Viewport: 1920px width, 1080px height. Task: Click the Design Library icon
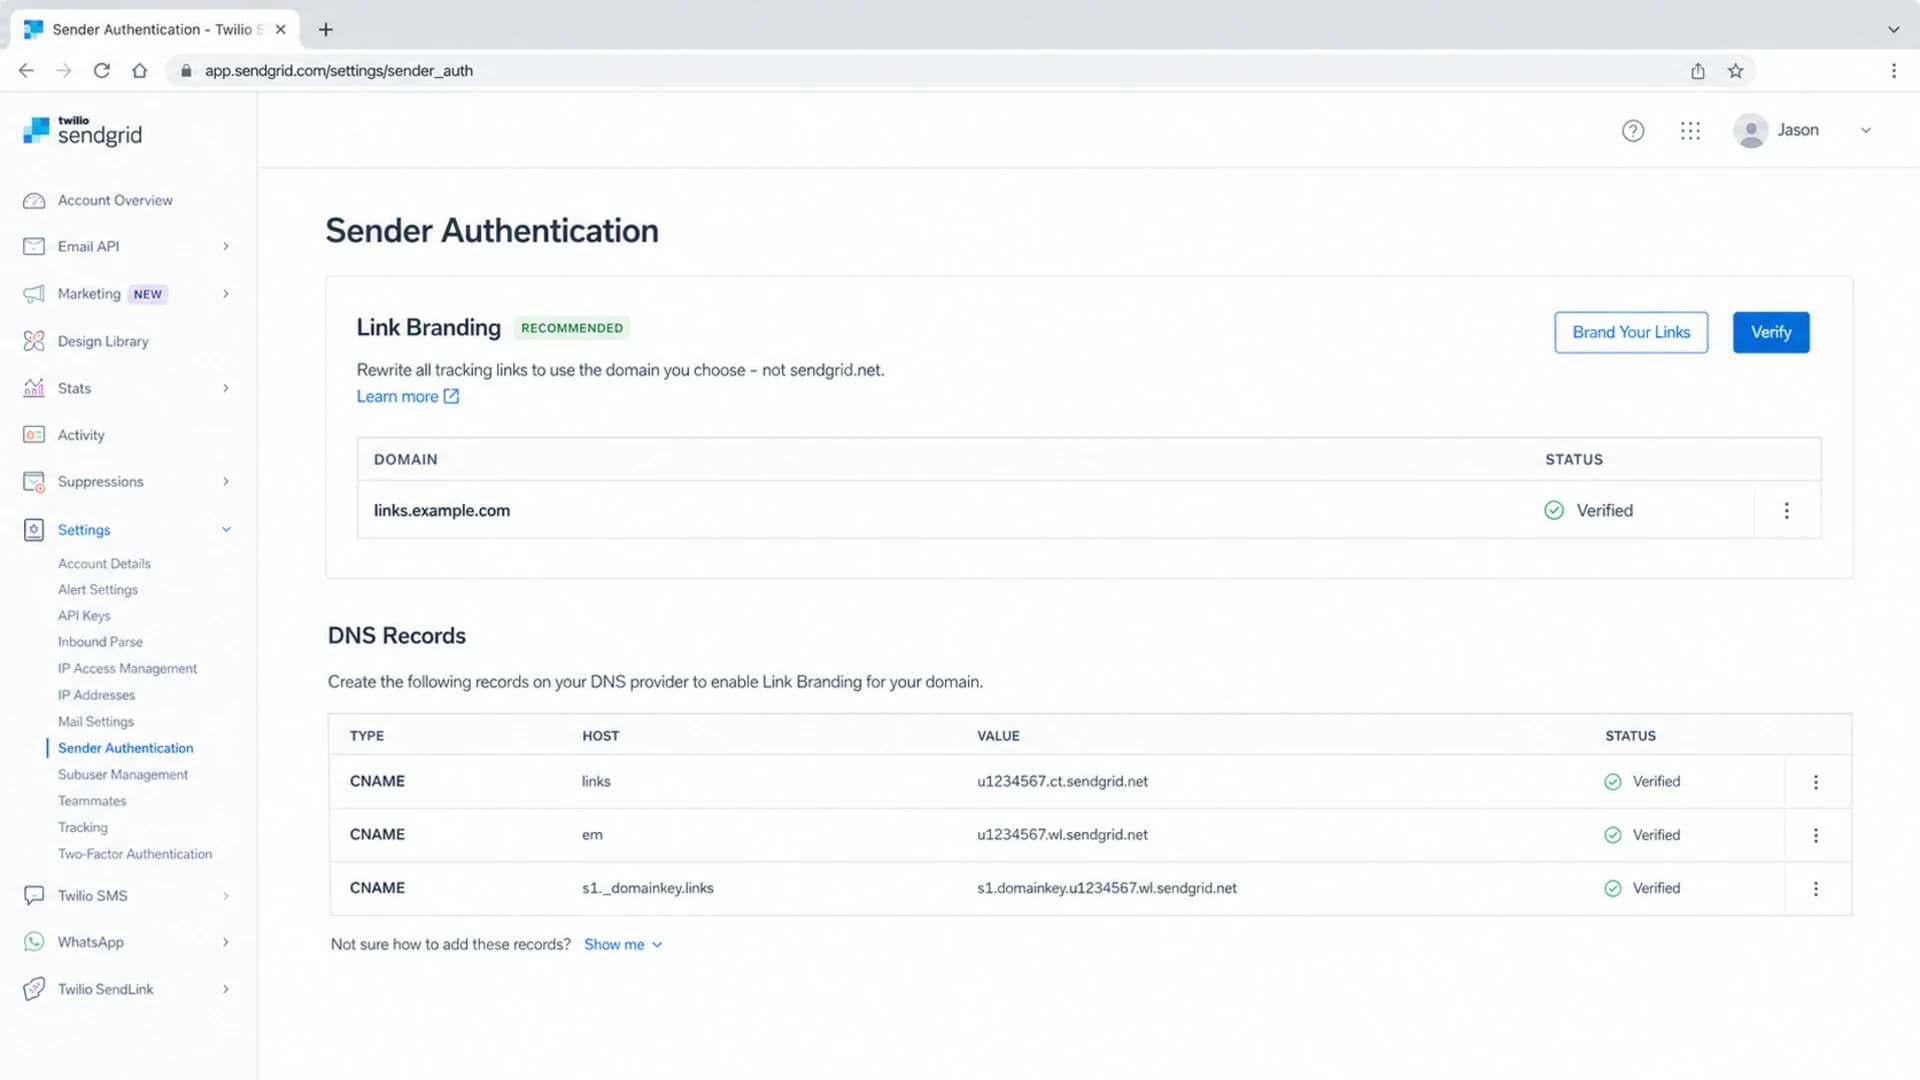[x=34, y=341]
